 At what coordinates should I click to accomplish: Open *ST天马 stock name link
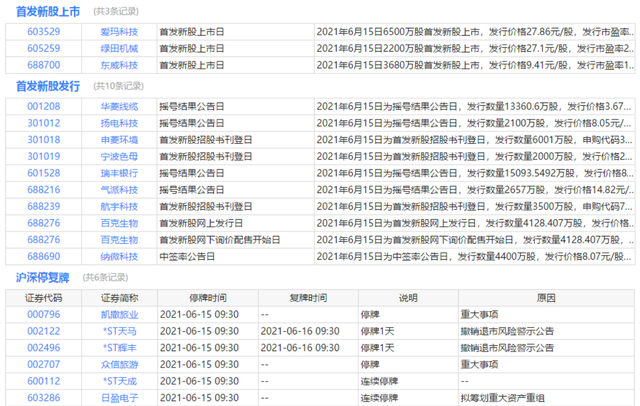click(120, 331)
